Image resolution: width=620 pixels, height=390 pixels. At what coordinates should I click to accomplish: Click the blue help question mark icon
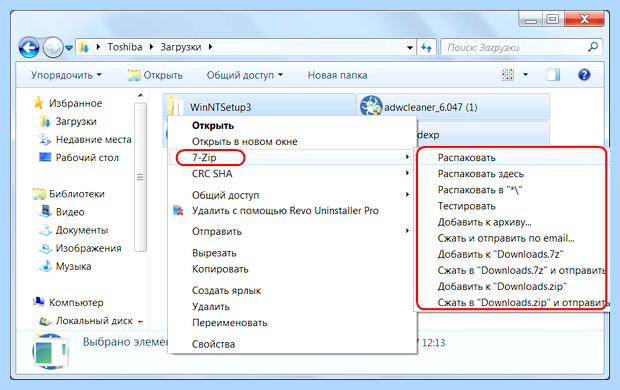point(584,74)
